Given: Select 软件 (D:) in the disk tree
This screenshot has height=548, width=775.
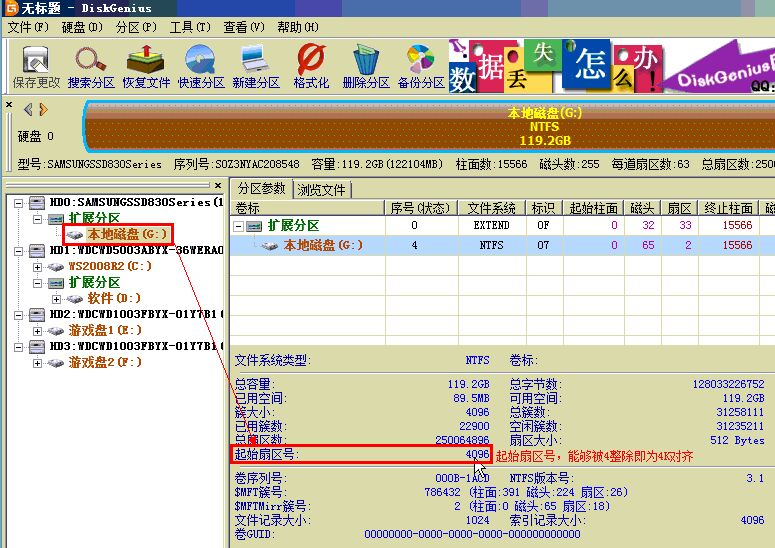Looking at the screenshot, I should [114, 298].
